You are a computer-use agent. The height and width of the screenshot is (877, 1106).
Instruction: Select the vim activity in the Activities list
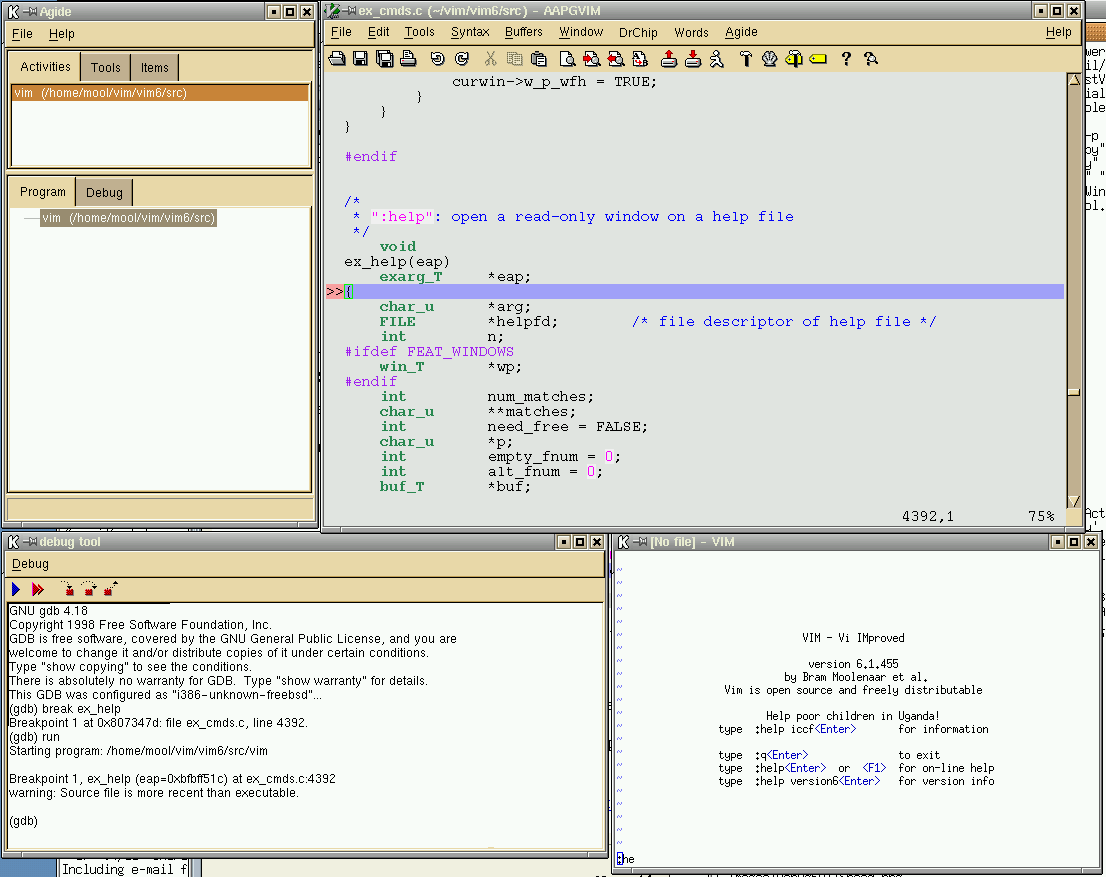(160, 93)
